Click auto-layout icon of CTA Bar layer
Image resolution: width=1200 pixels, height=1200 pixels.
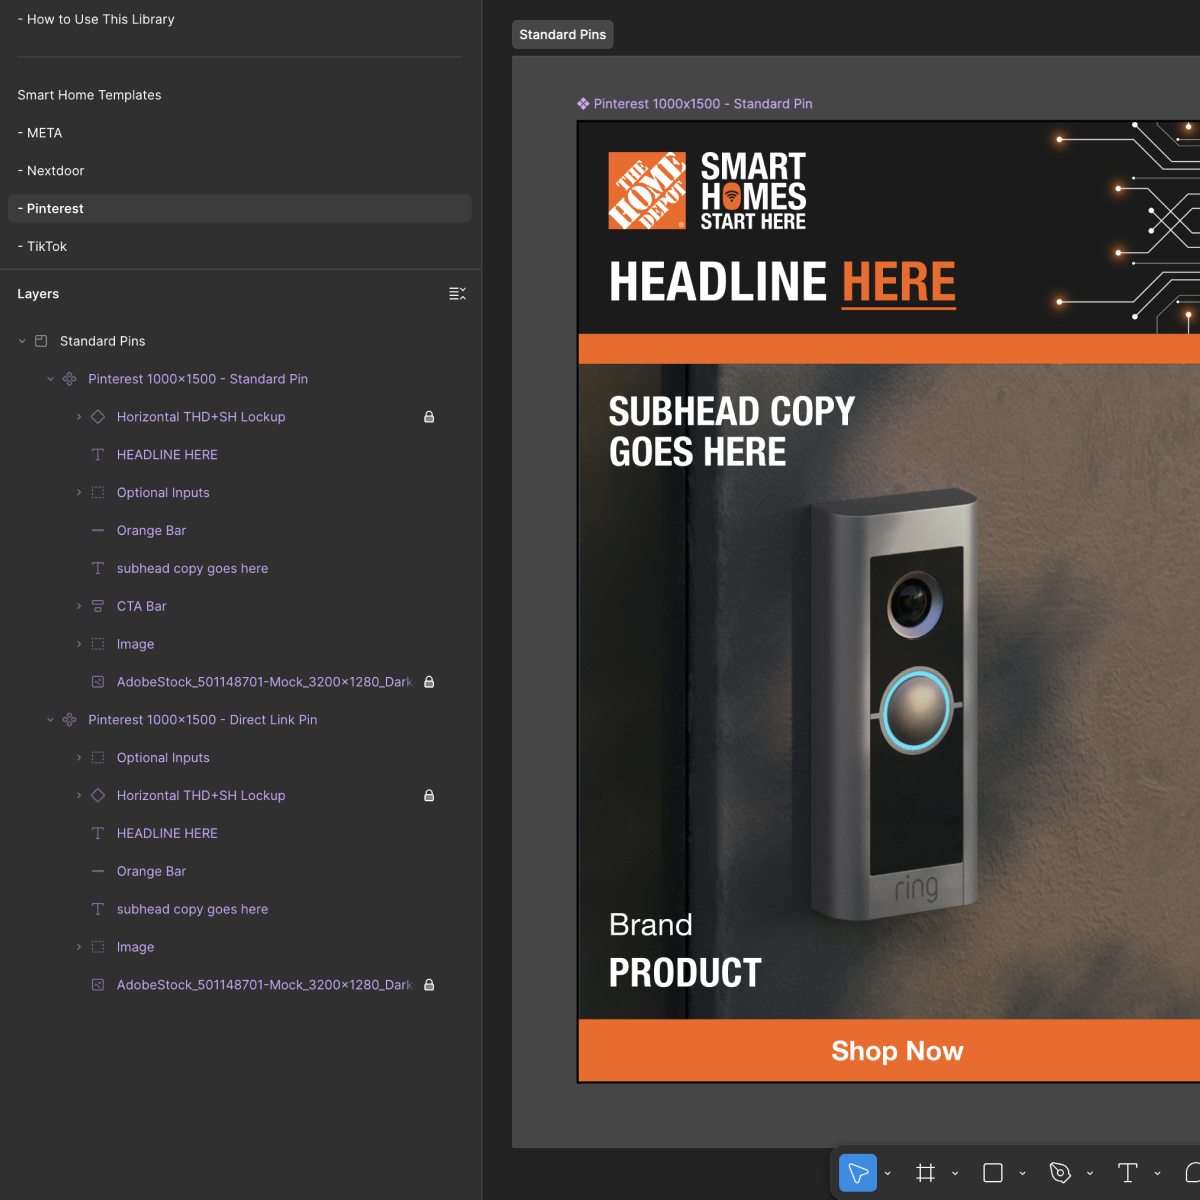98,606
